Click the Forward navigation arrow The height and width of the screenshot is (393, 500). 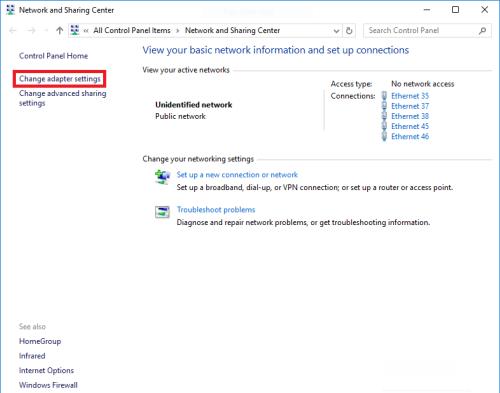point(32,31)
